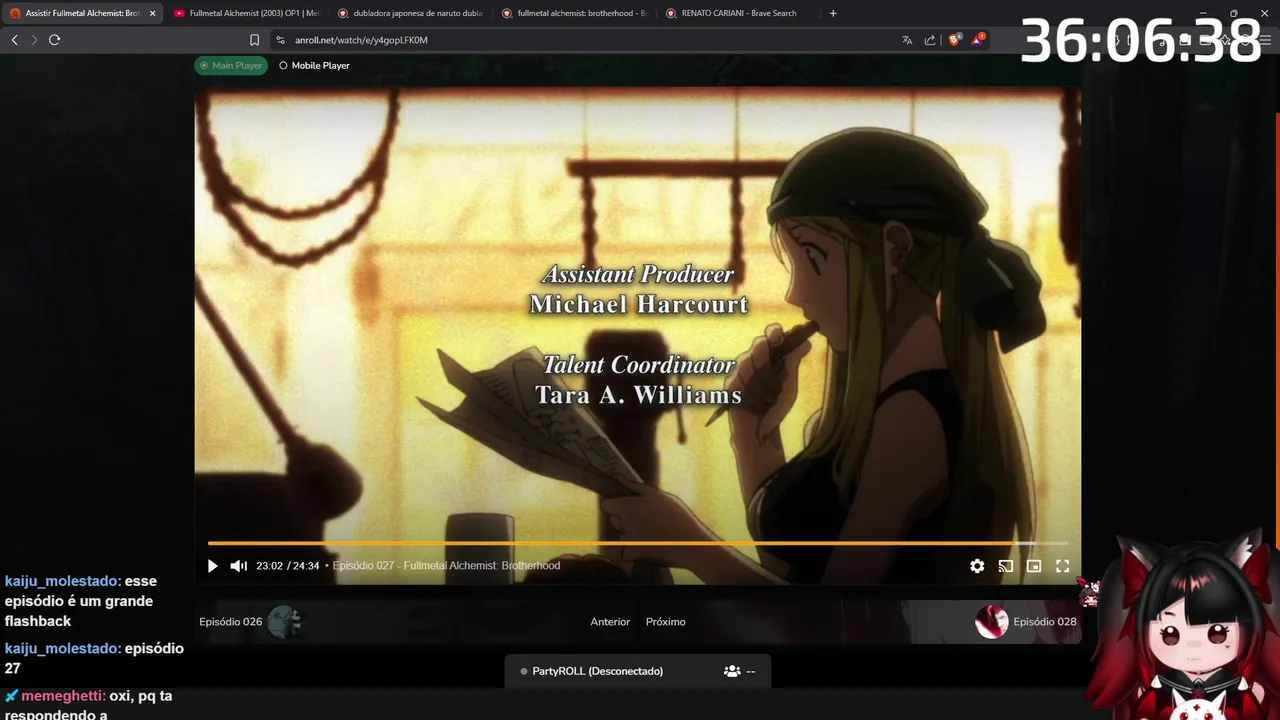Click the 23:02 / 24:34 time display
Screen dimensions: 1280x720
[x=288, y=566]
